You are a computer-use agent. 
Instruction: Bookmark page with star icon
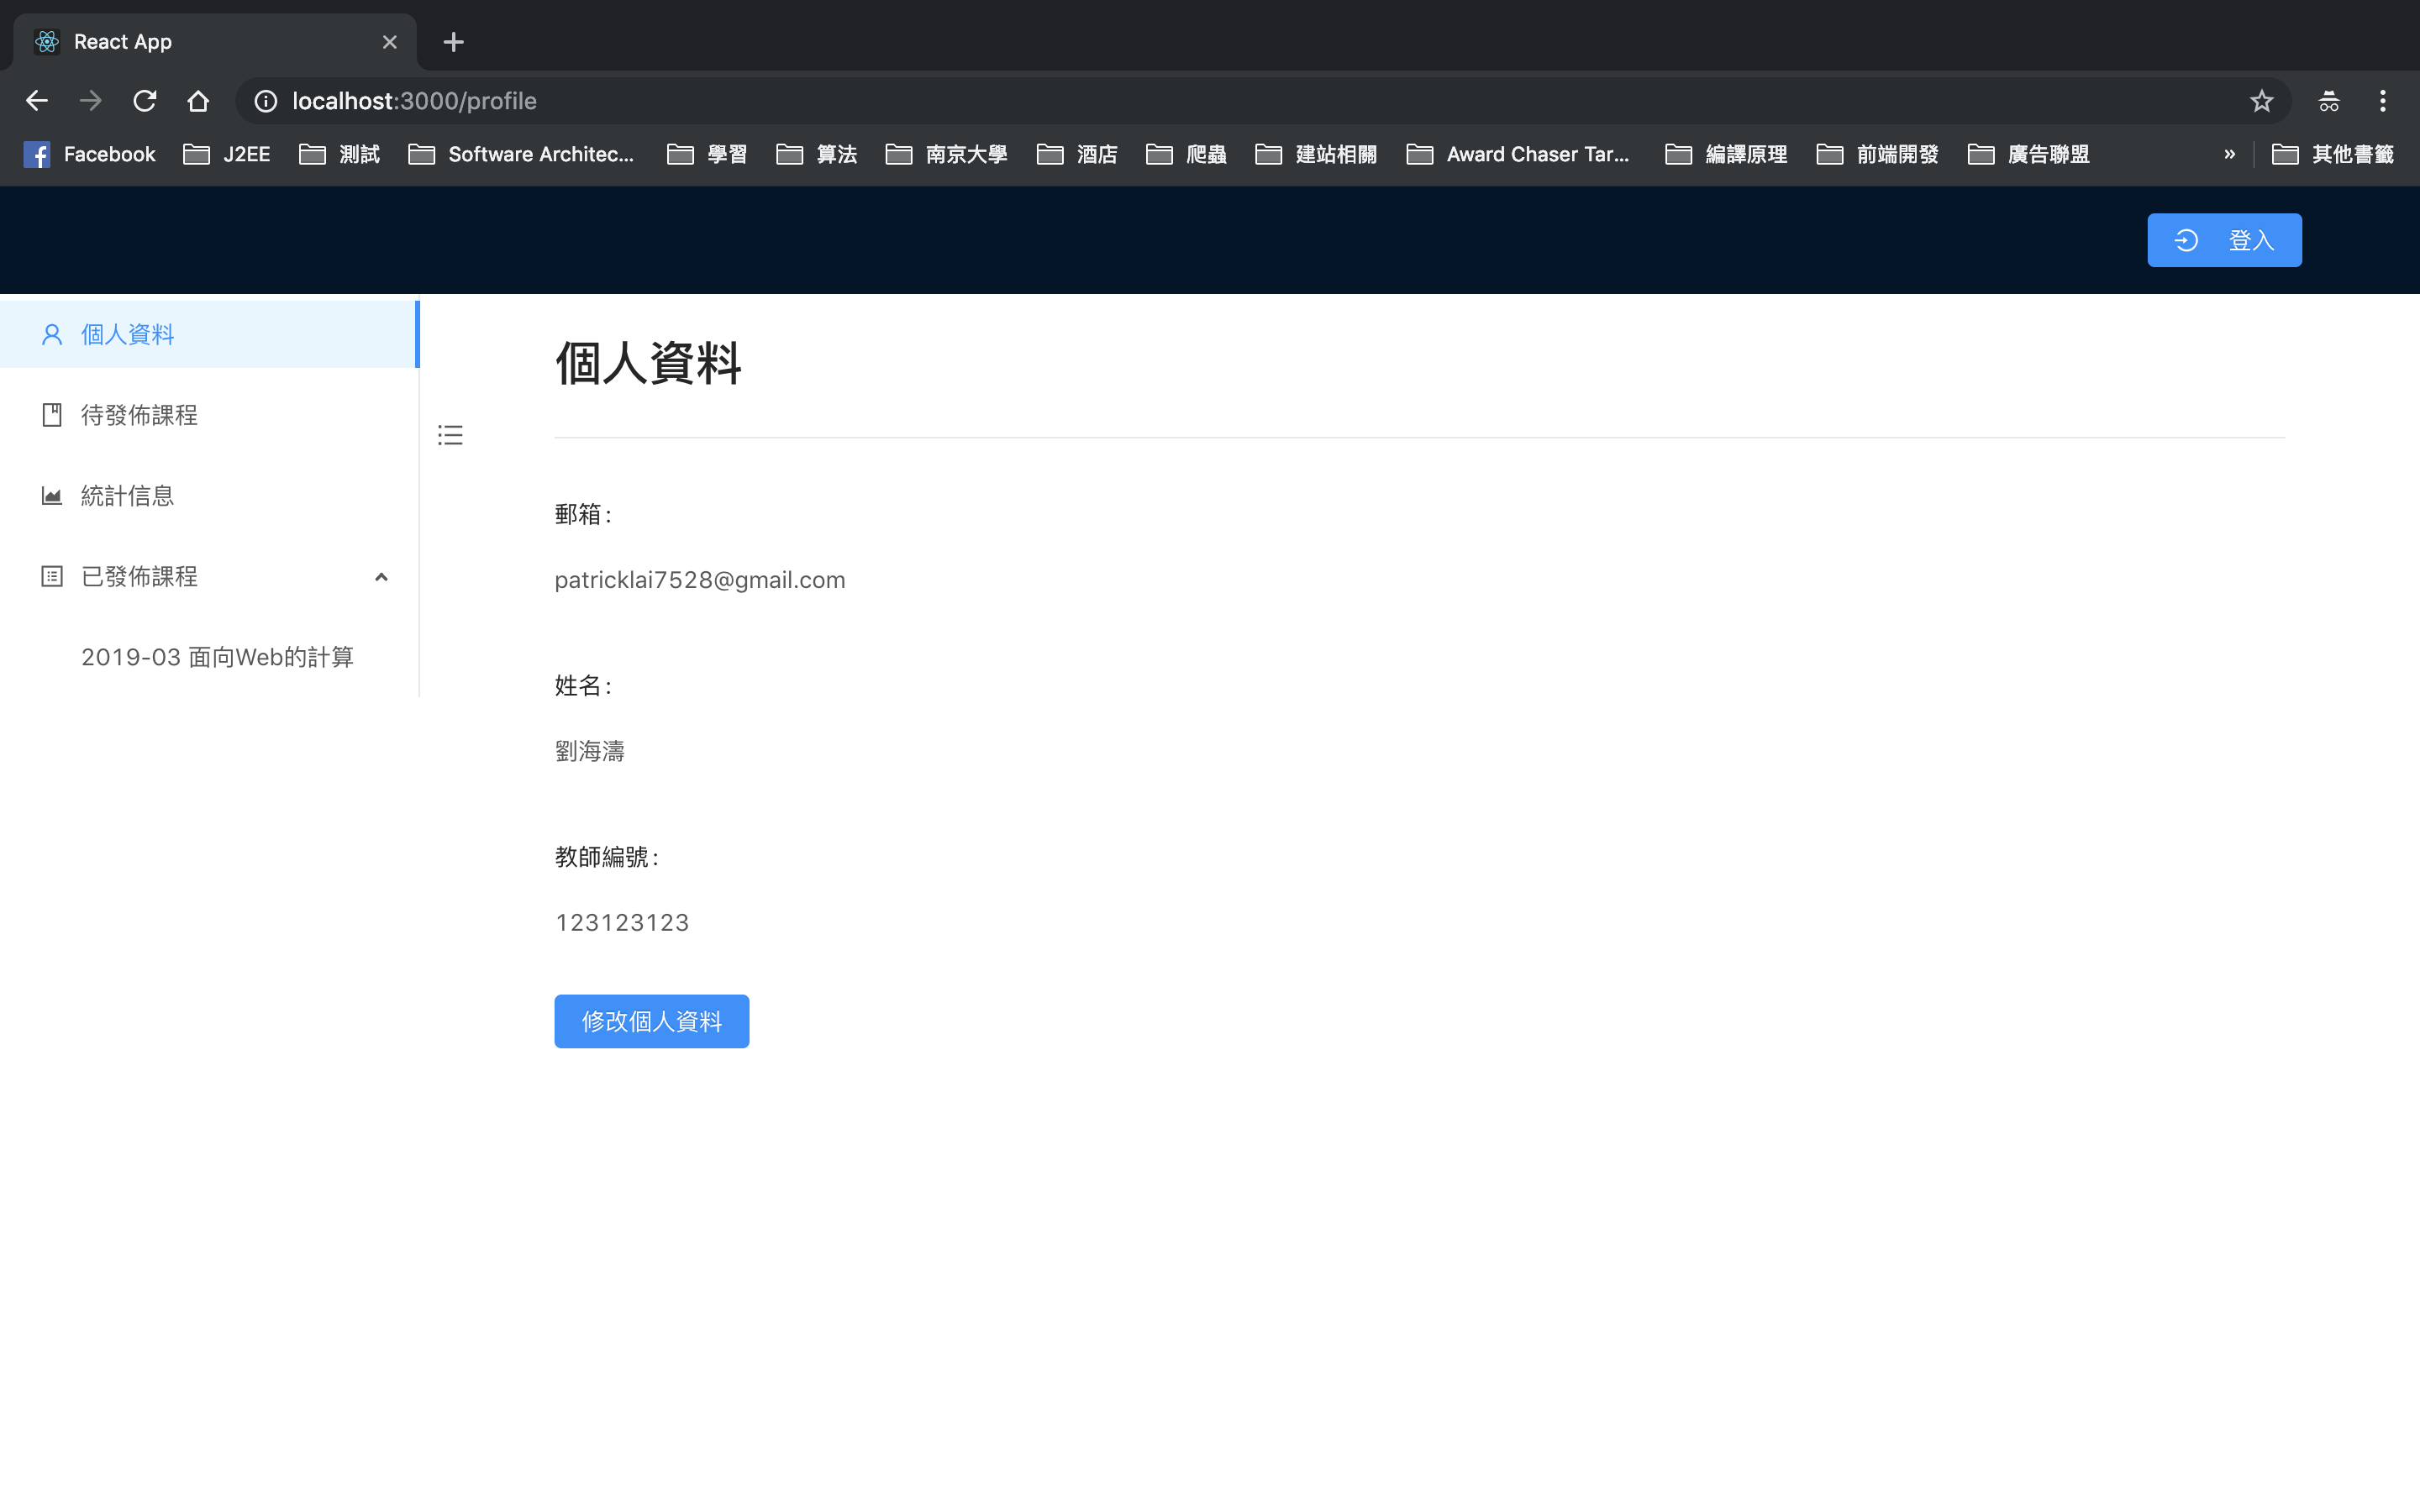[x=2261, y=101]
